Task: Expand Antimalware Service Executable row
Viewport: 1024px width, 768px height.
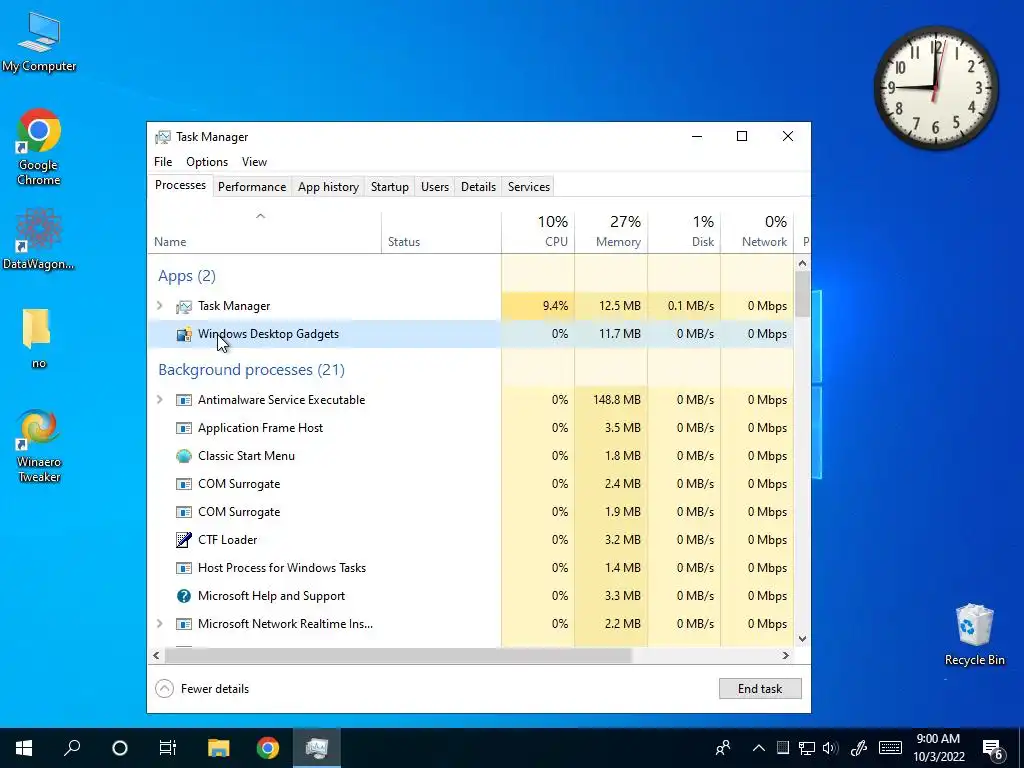Action: click(159, 400)
